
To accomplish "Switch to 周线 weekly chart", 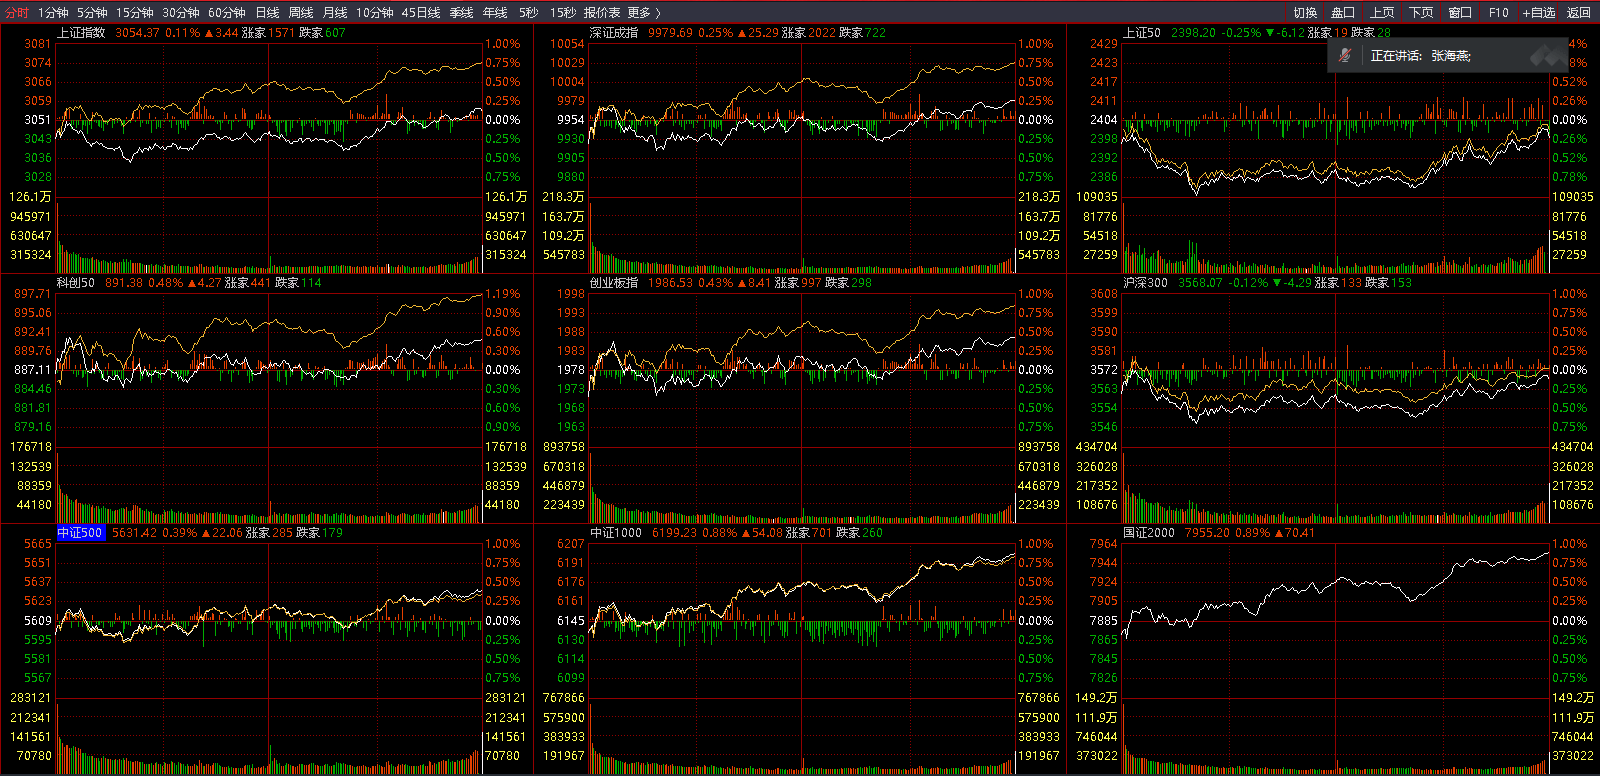I will pyautogui.click(x=301, y=12).
